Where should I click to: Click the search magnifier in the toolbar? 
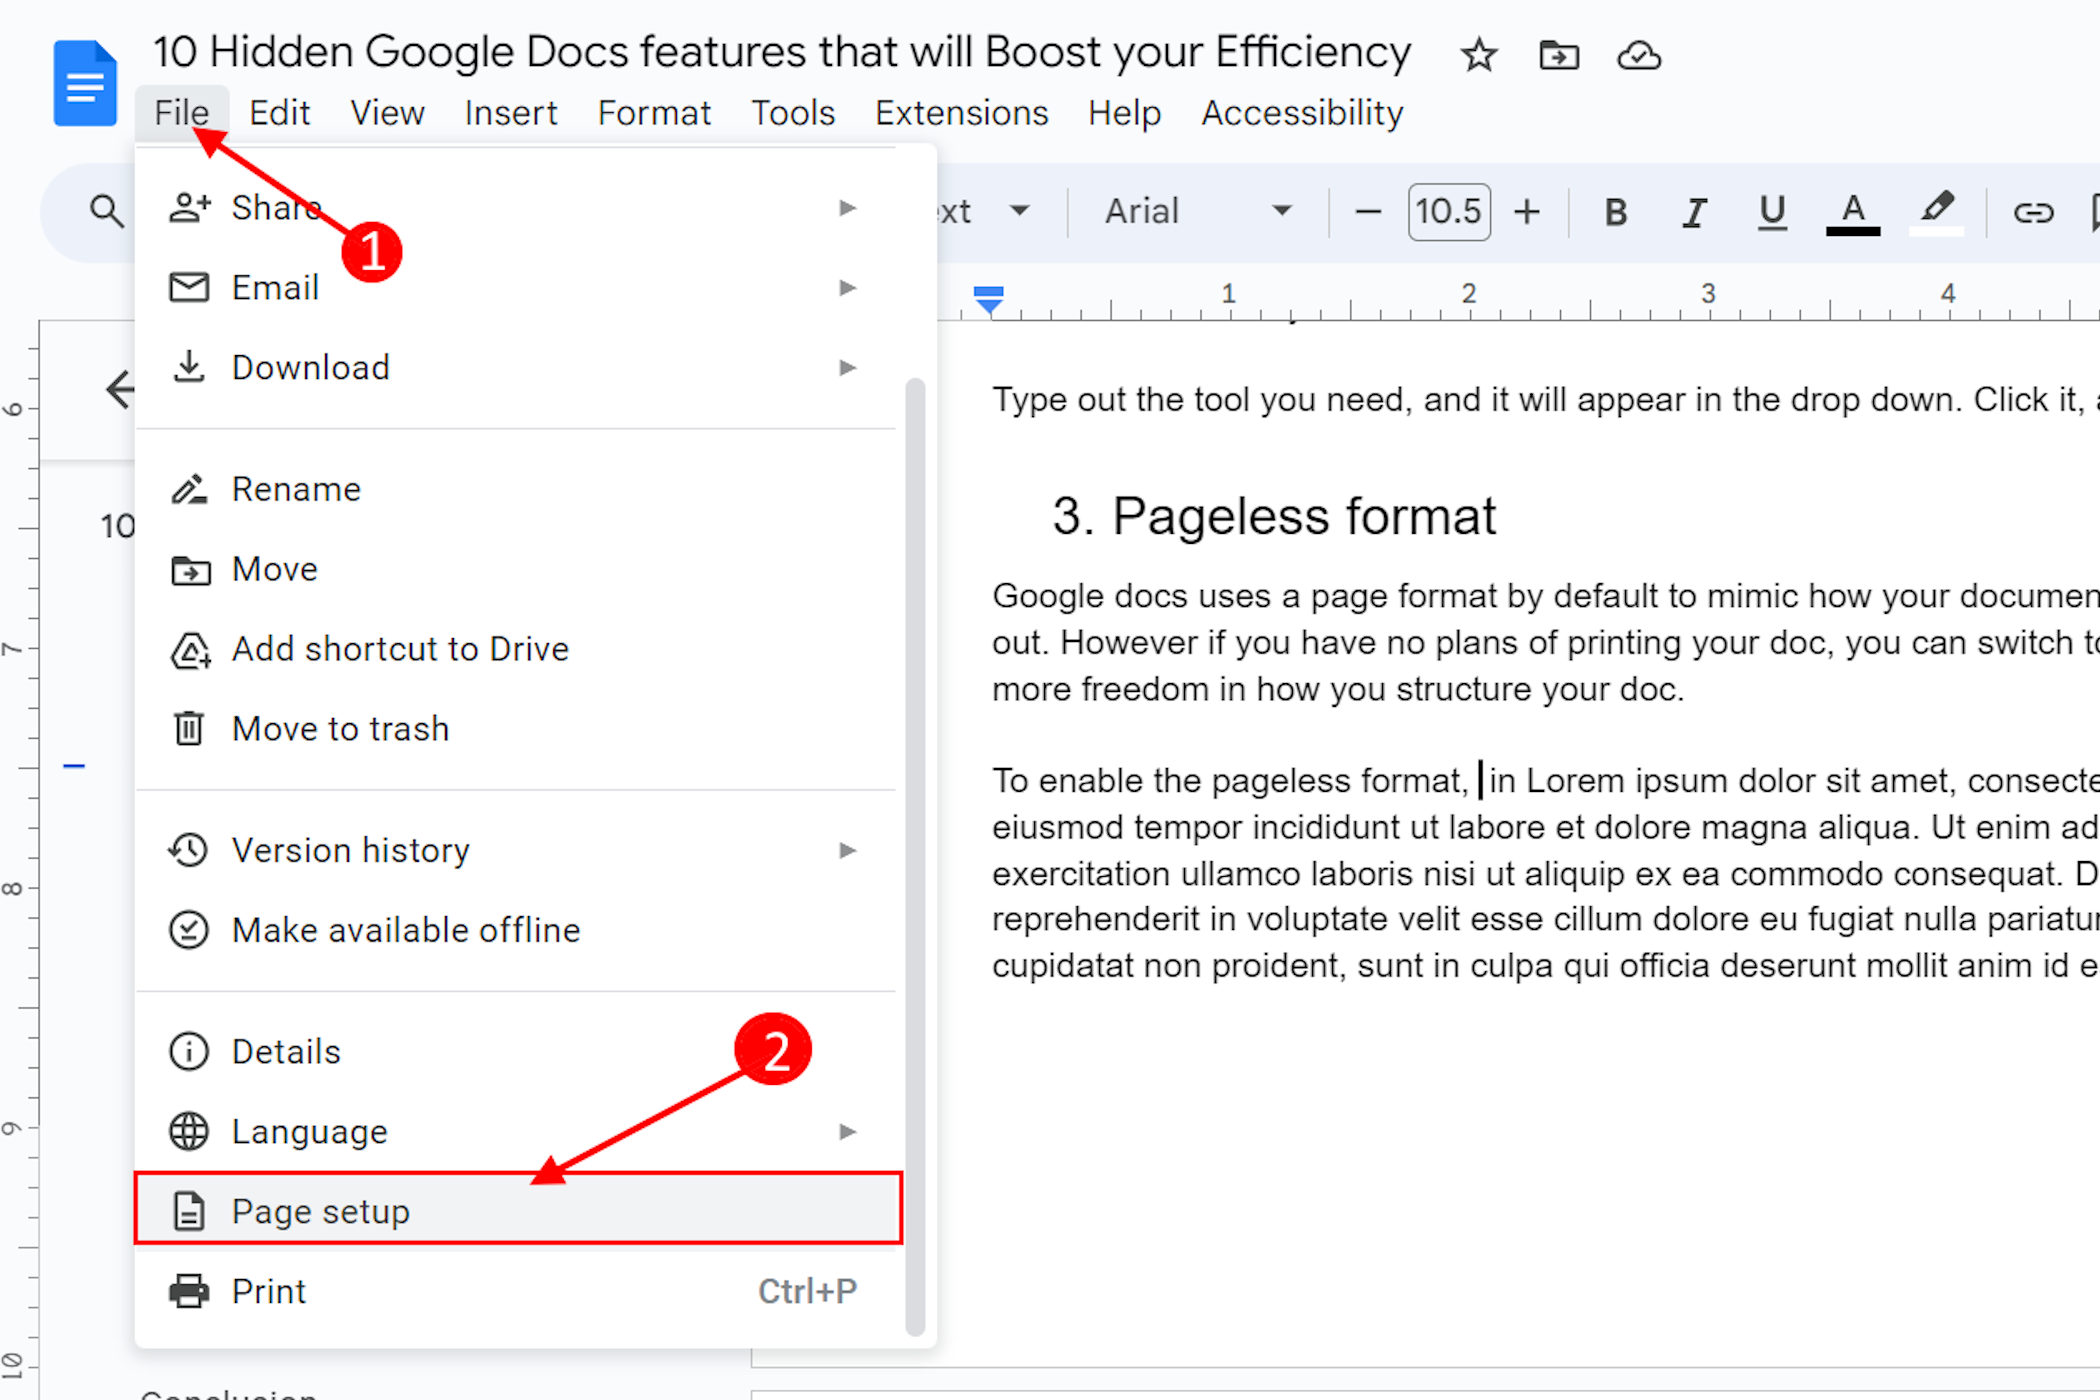point(106,211)
